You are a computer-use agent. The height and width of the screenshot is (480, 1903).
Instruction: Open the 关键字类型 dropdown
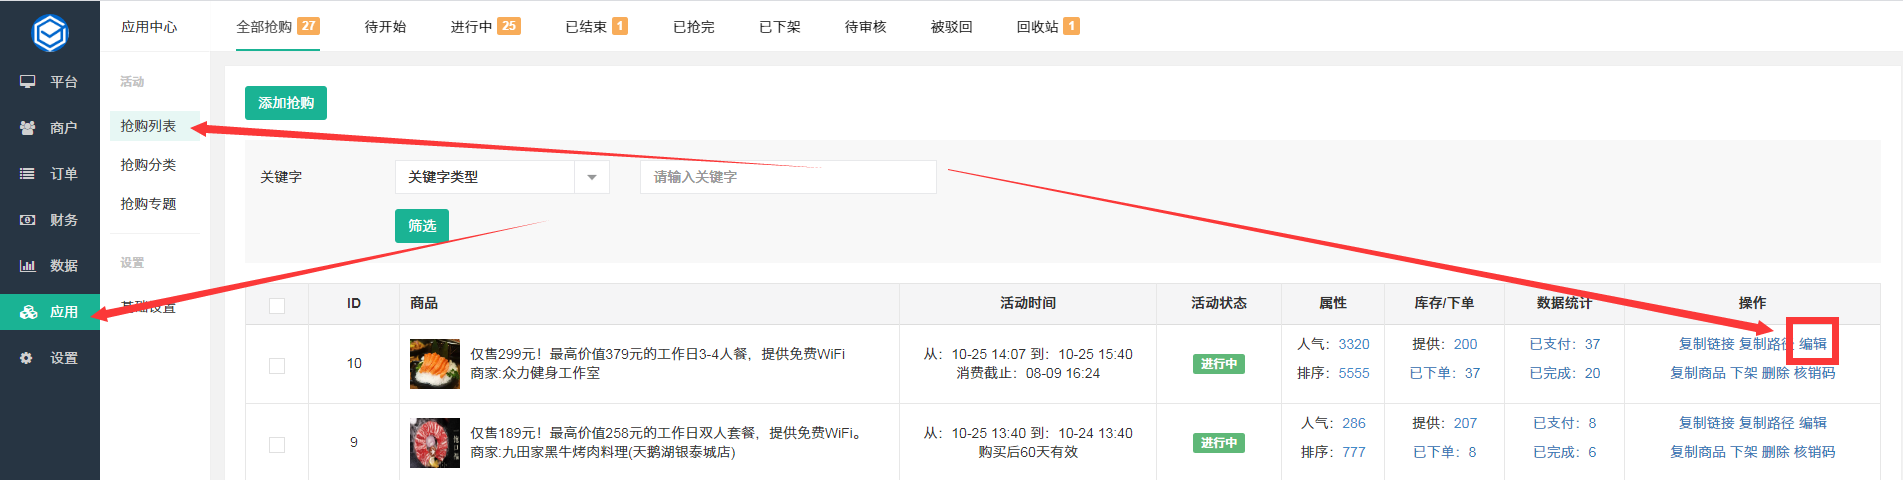click(x=502, y=177)
